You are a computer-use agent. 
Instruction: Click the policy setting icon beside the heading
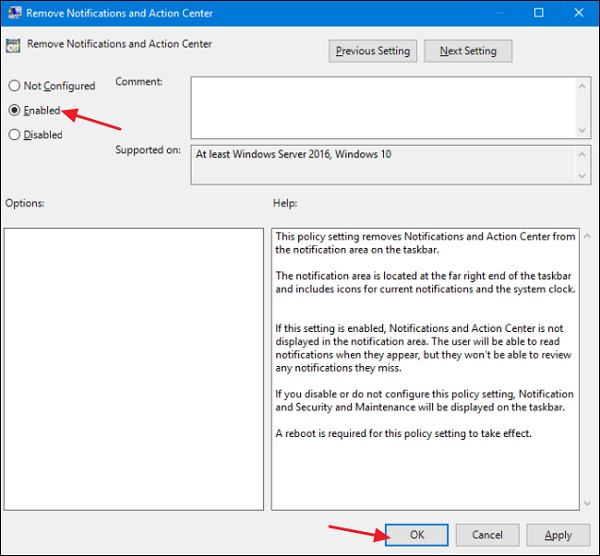[x=13, y=46]
